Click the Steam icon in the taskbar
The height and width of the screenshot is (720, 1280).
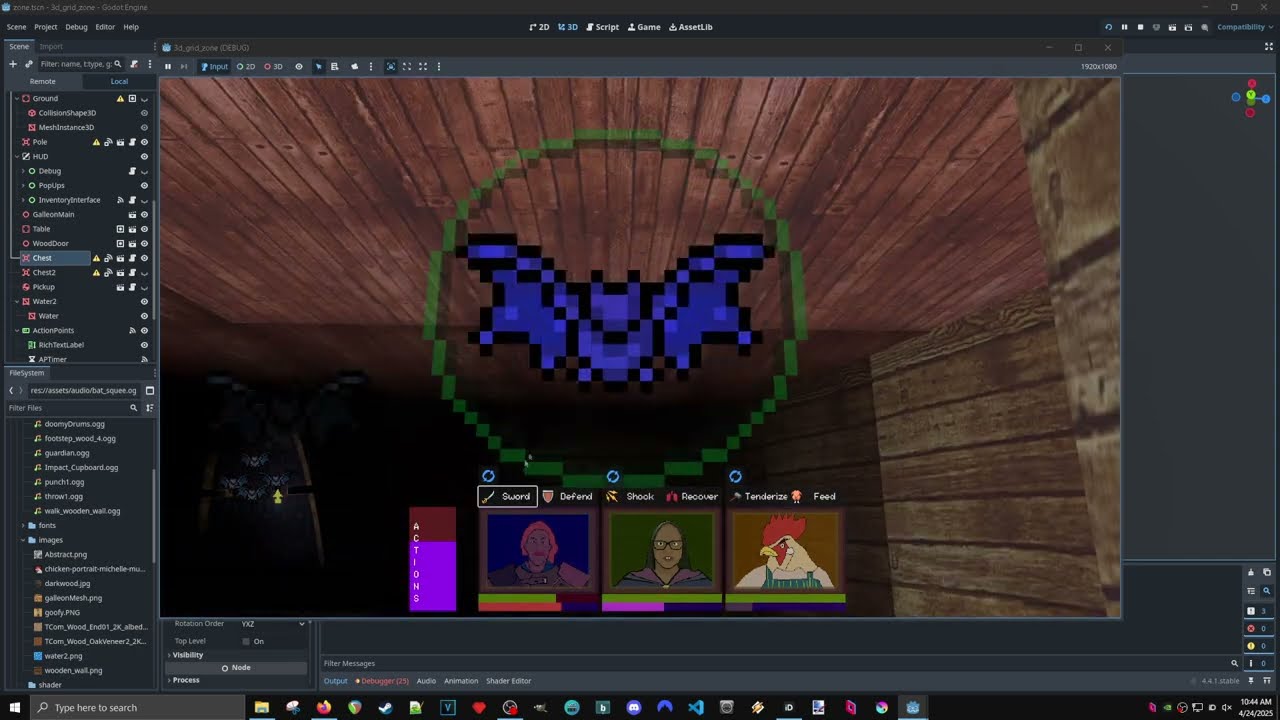pyautogui.click(x=385, y=707)
